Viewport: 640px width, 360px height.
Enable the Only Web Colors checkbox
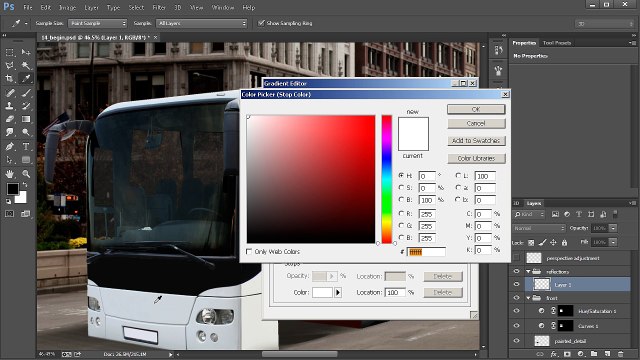(249, 251)
